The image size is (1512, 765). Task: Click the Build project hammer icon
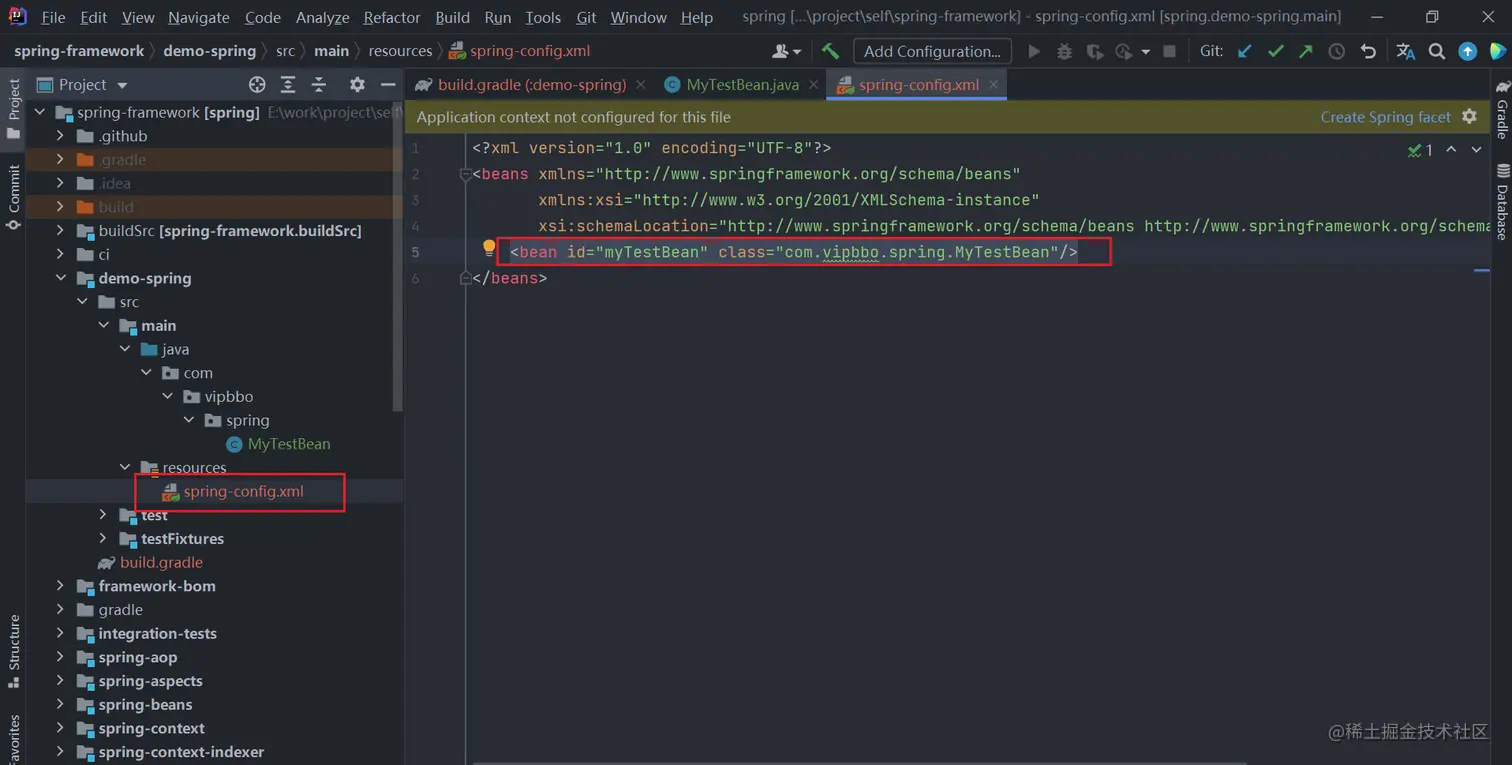pyautogui.click(x=830, y=51)
